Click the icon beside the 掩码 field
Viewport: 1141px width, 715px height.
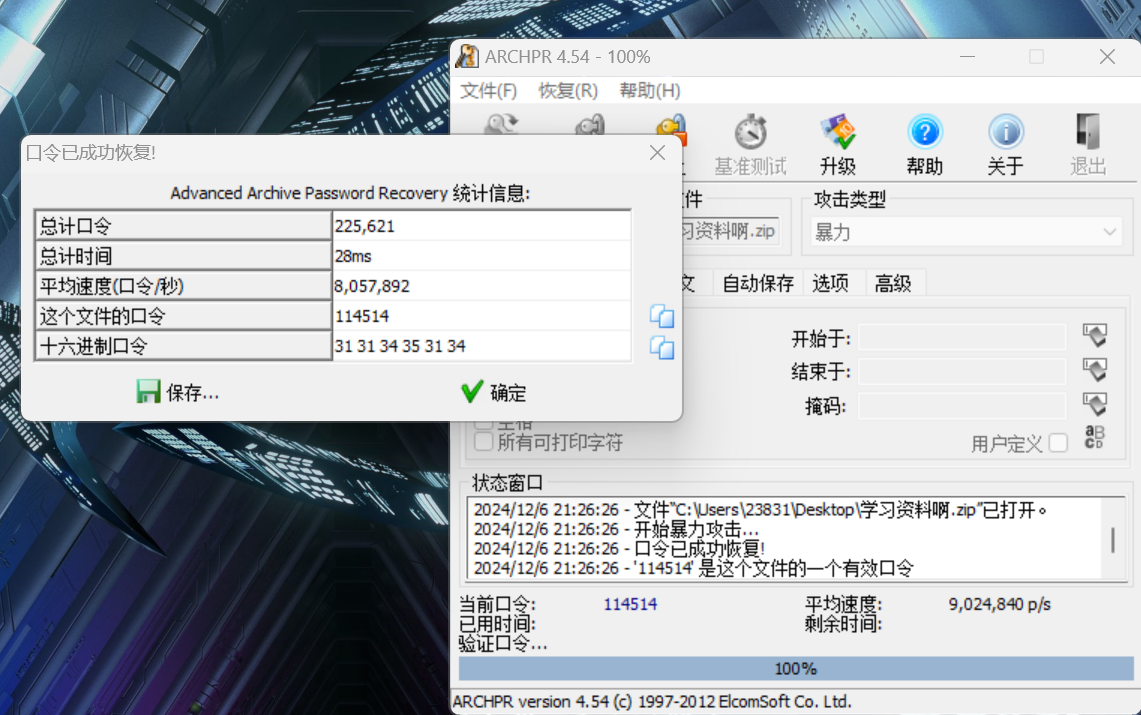(x=1094, y=404)
